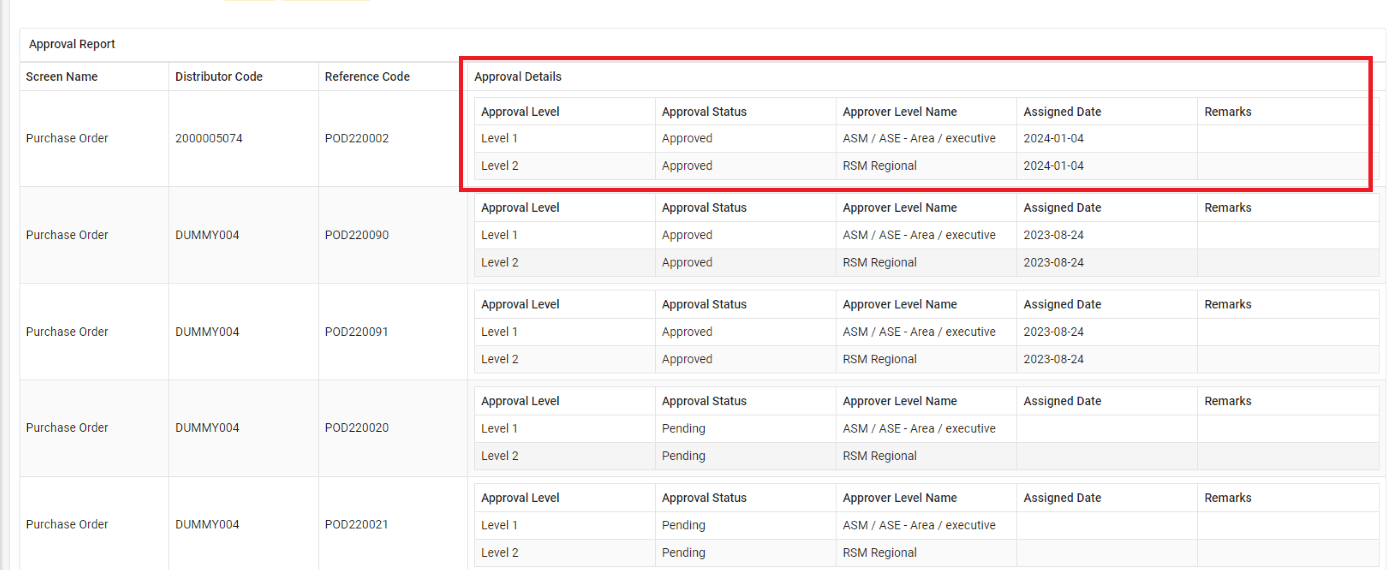Screen dimensions: 1389x570
Task: Click Assigned Date header for POD220090
Action: click(x=1062, y=208)
